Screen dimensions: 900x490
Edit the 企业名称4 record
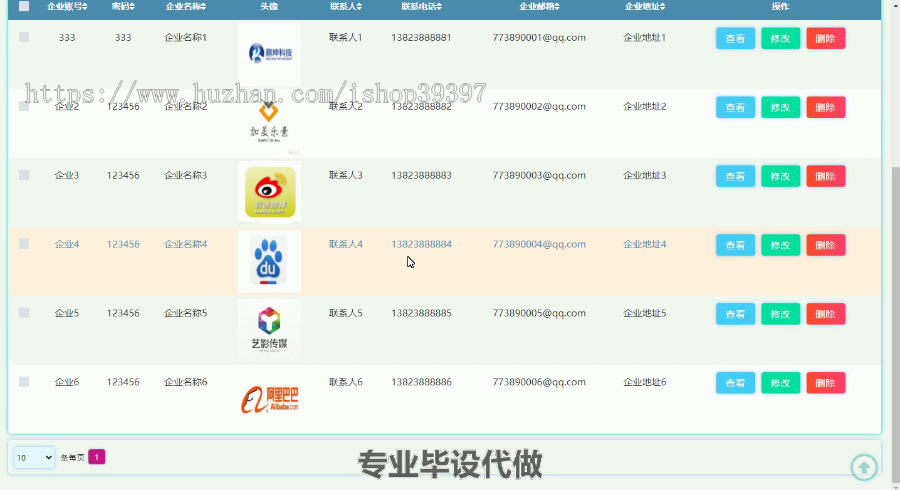(x=781, y=245)
